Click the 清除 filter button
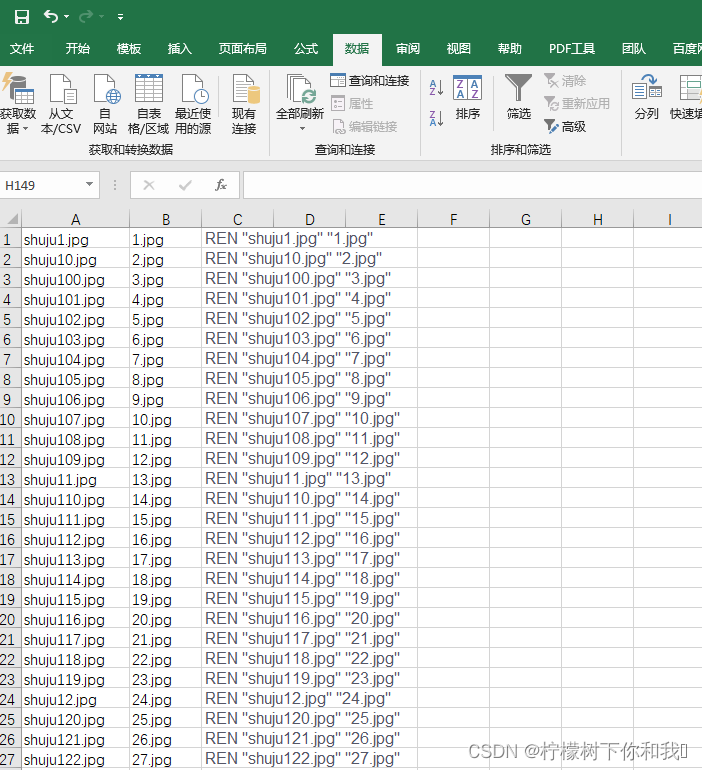Screen dimensions: 702x770 tap(565, 81)
